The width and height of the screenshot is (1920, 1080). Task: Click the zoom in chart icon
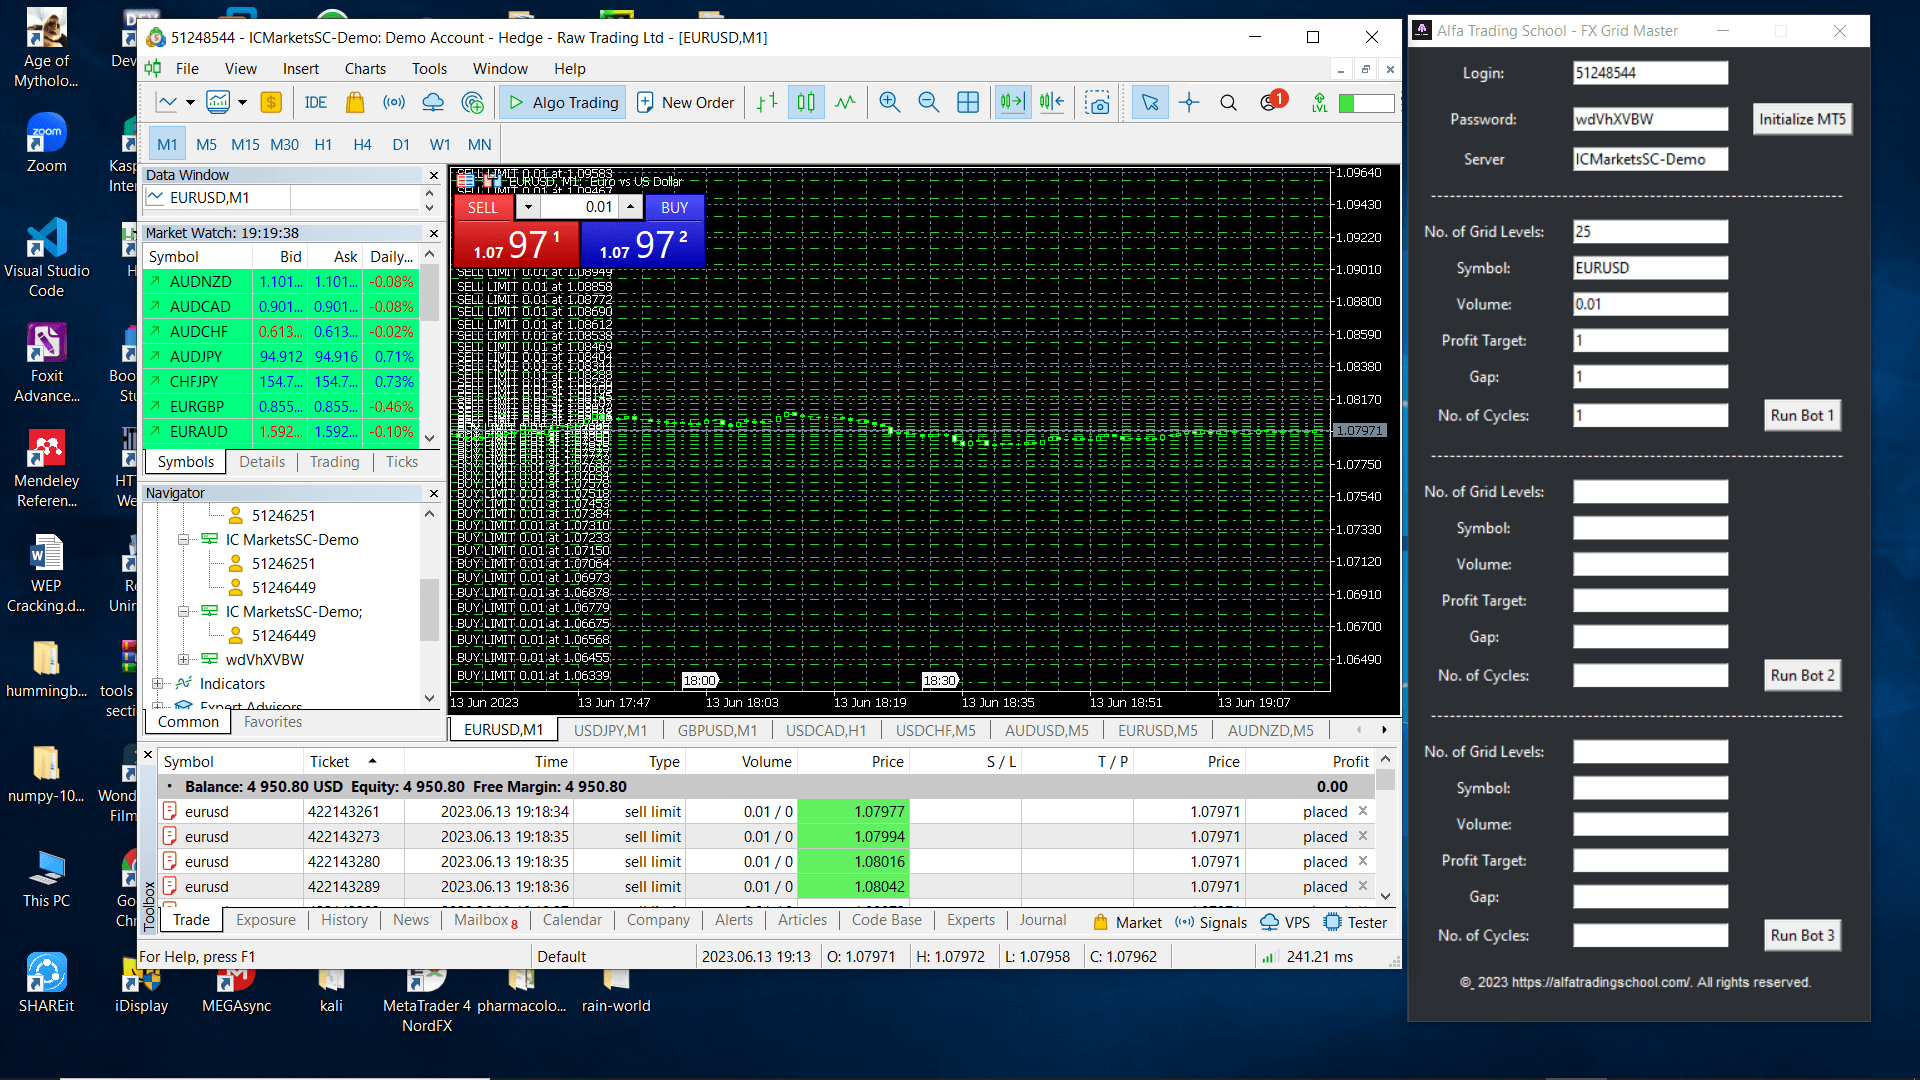[x=889, y=102]
